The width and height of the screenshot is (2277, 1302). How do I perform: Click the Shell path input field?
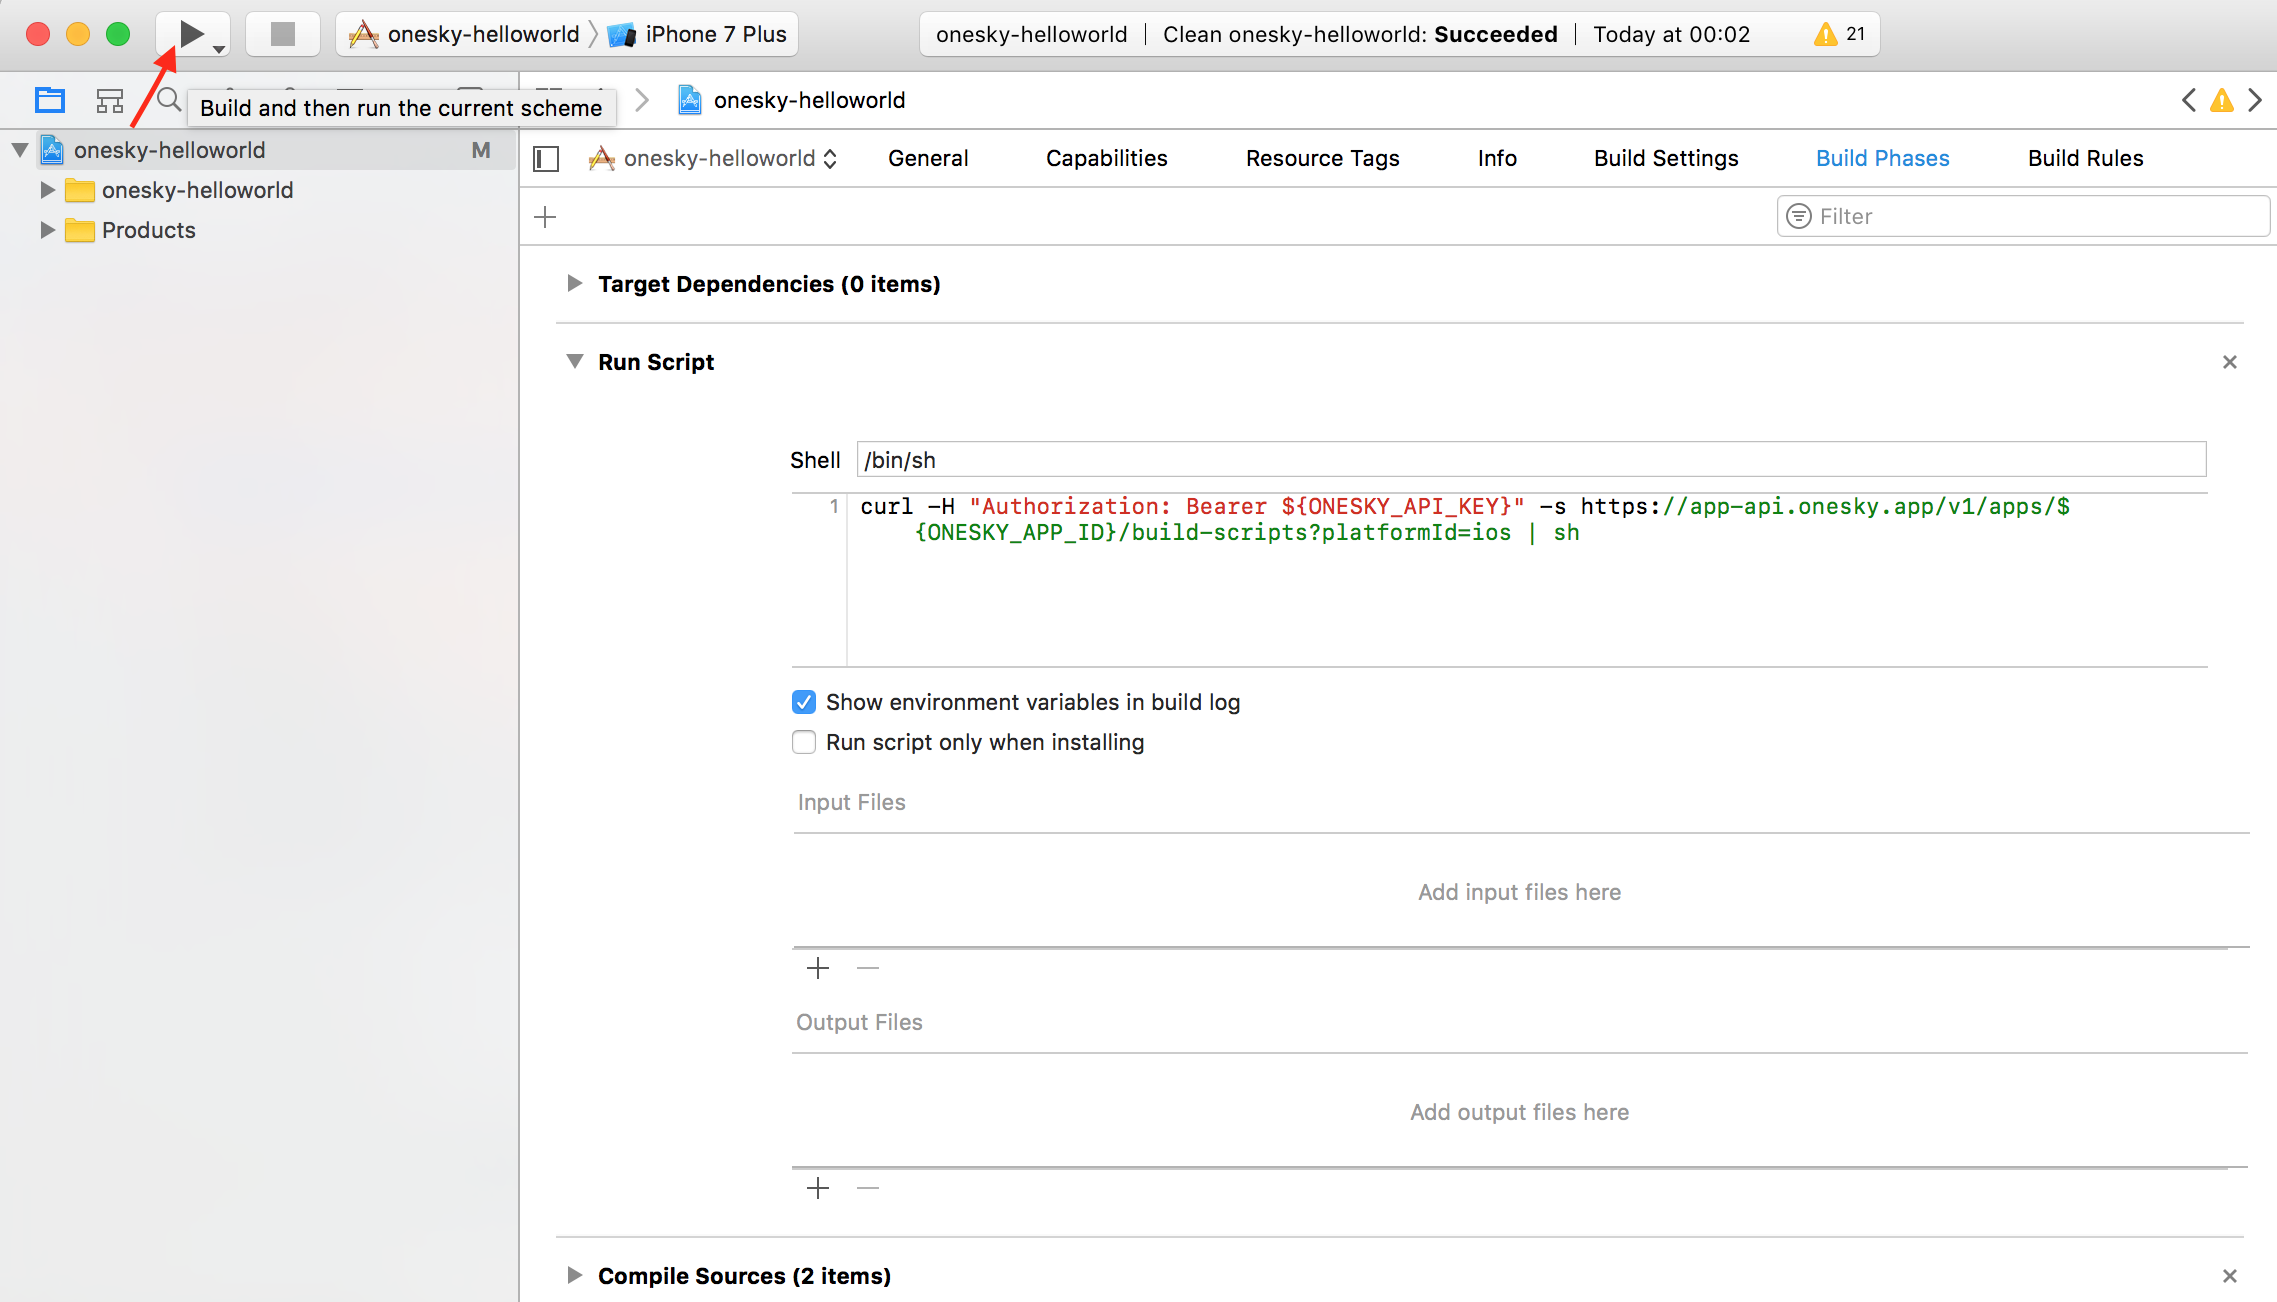click(1531, 459)
